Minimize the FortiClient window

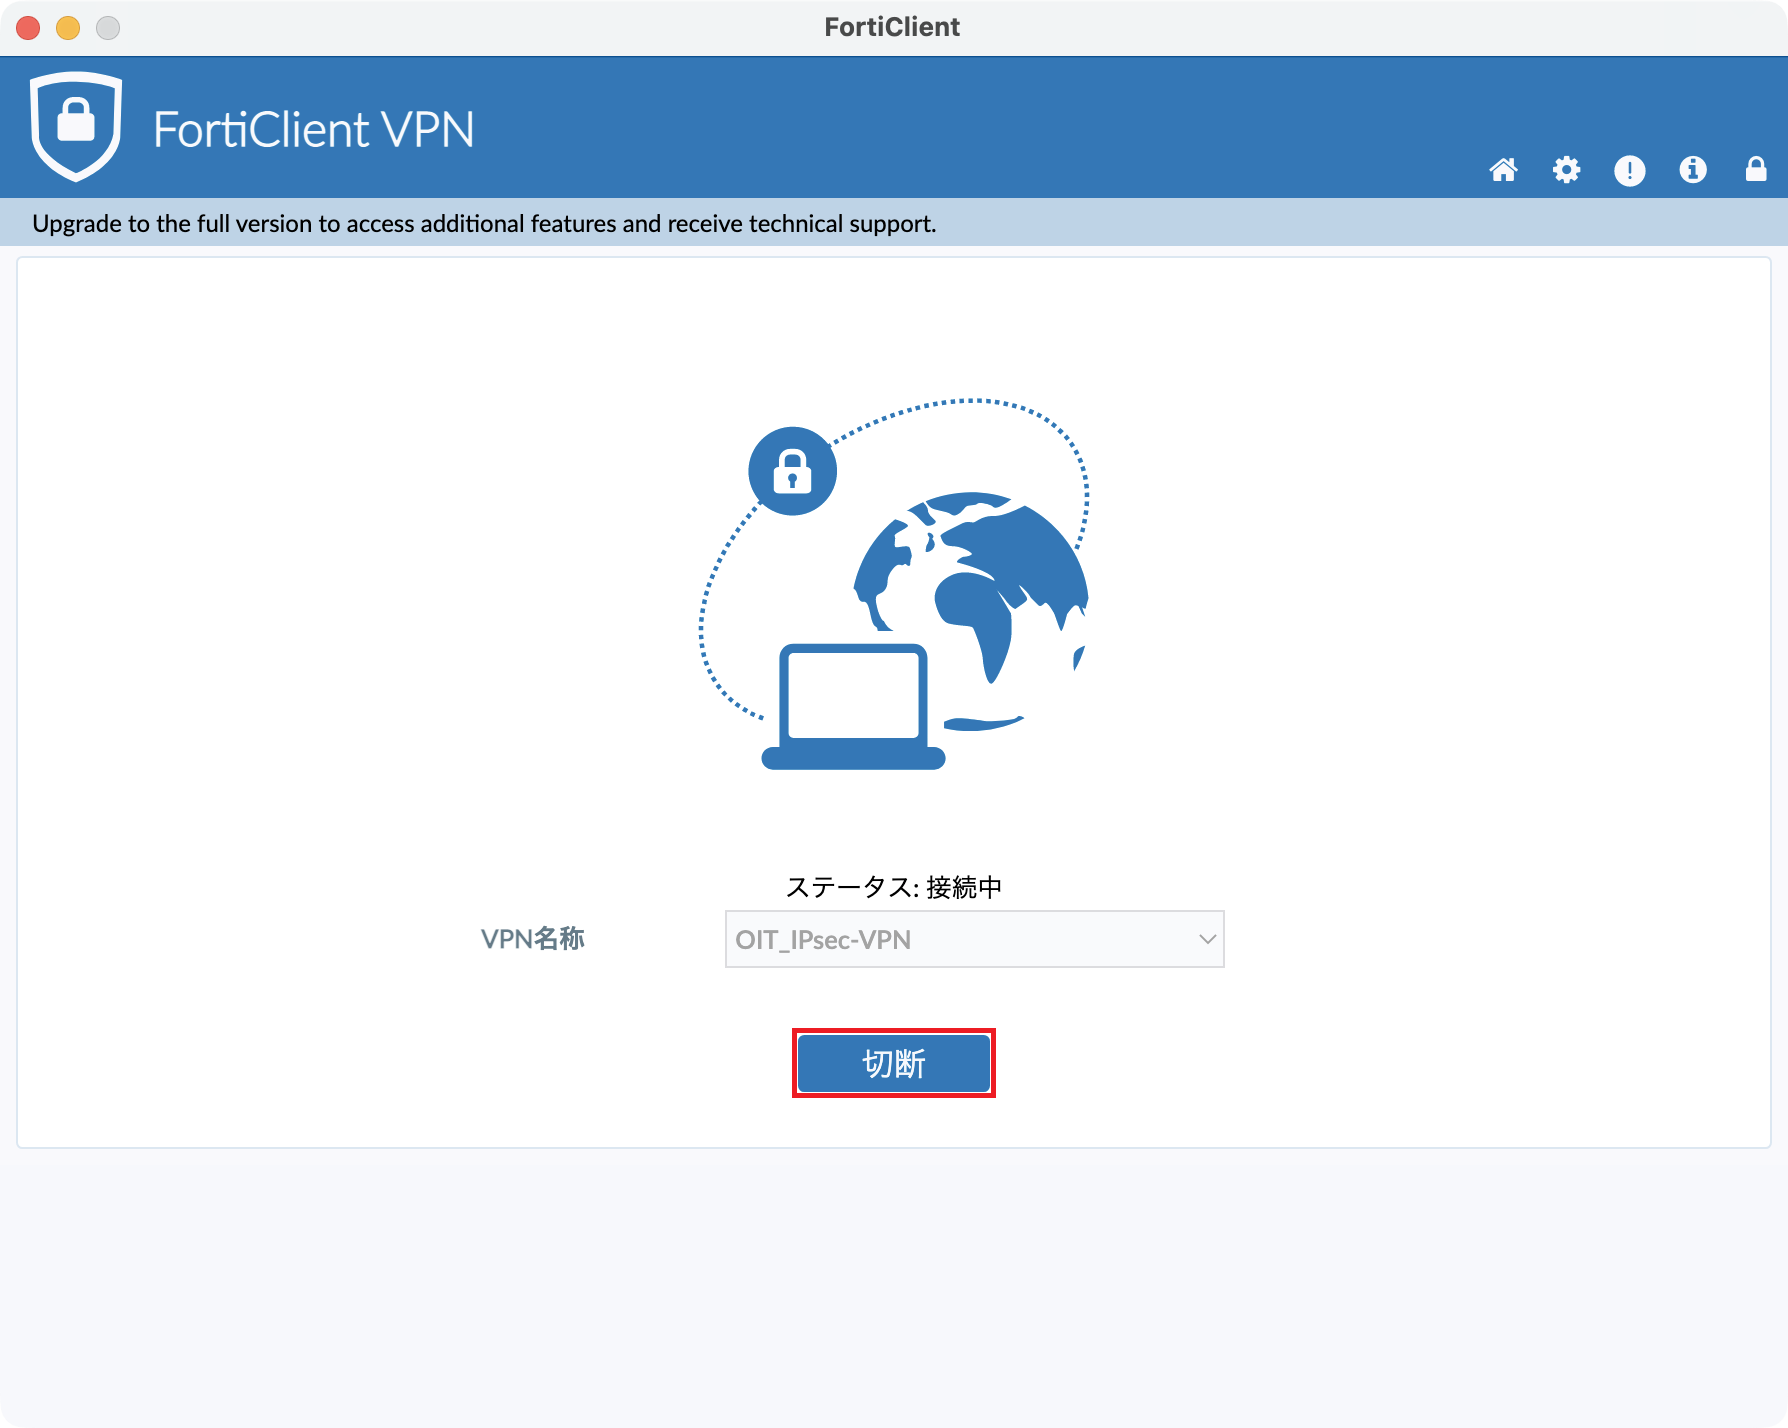(x=68, y=28)
